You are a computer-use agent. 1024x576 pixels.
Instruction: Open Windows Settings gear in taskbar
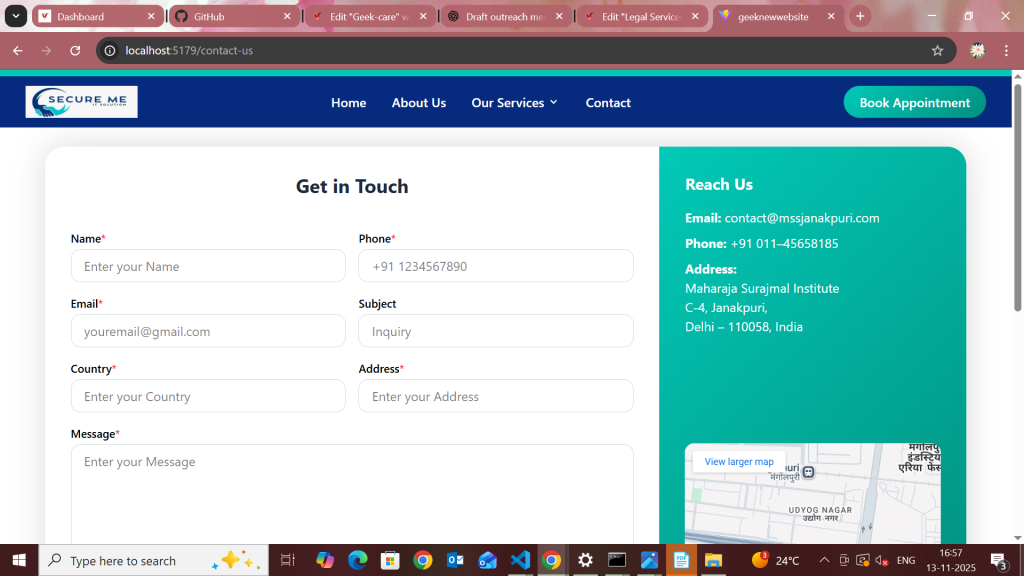tap(585, 560)
